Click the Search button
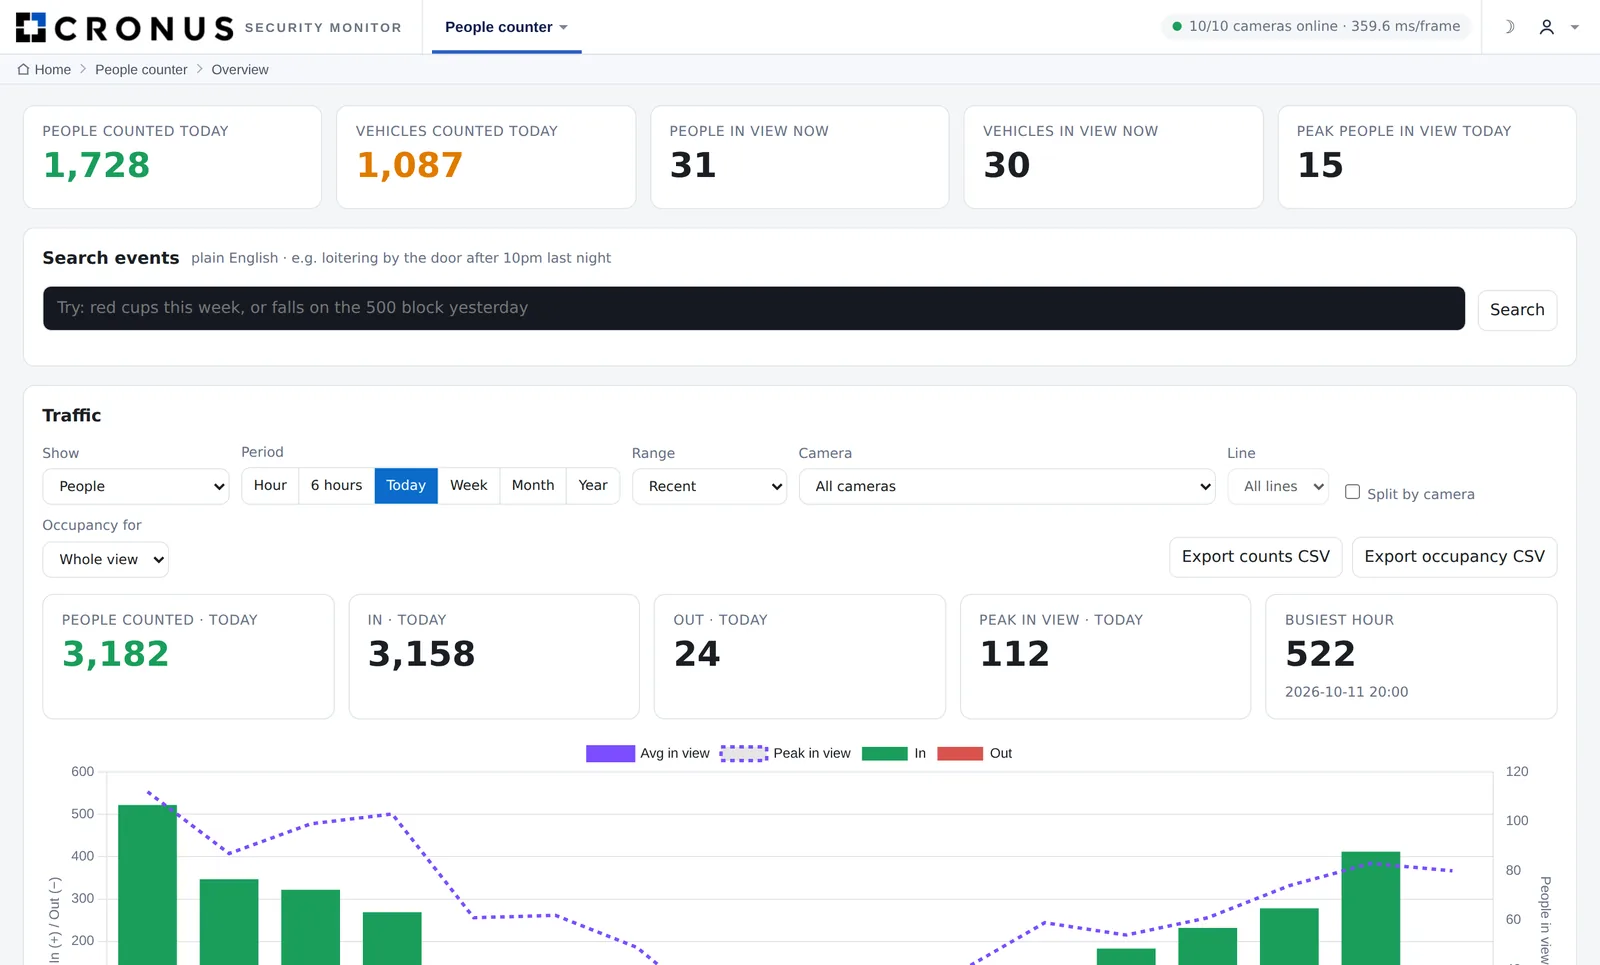 [1517, 310]
